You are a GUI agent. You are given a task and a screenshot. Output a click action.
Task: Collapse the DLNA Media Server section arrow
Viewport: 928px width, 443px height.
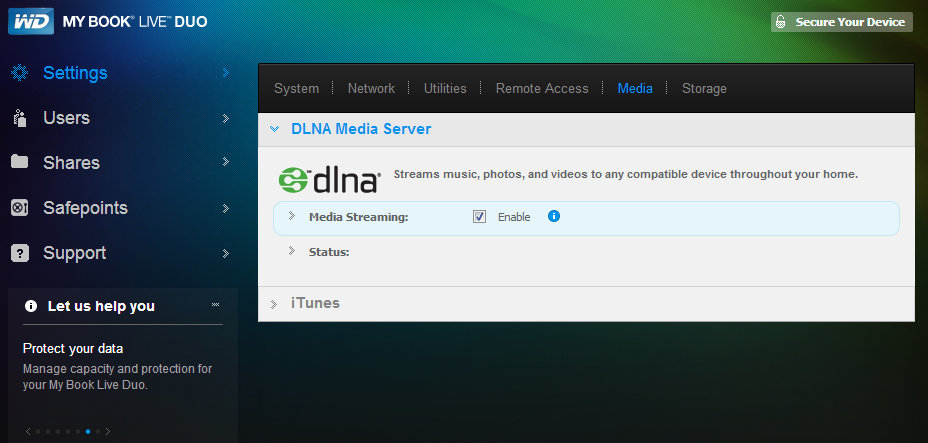(274, 129)
